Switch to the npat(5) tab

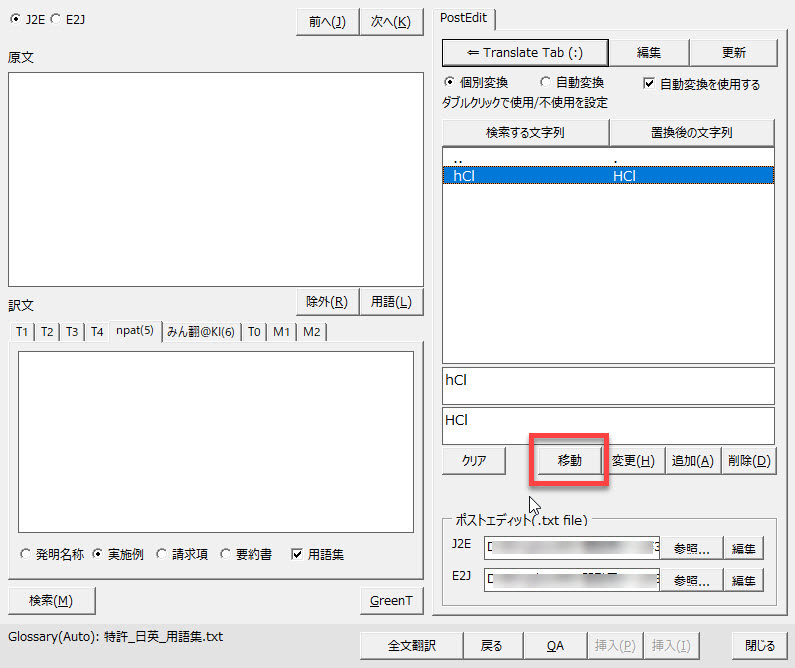134,332
